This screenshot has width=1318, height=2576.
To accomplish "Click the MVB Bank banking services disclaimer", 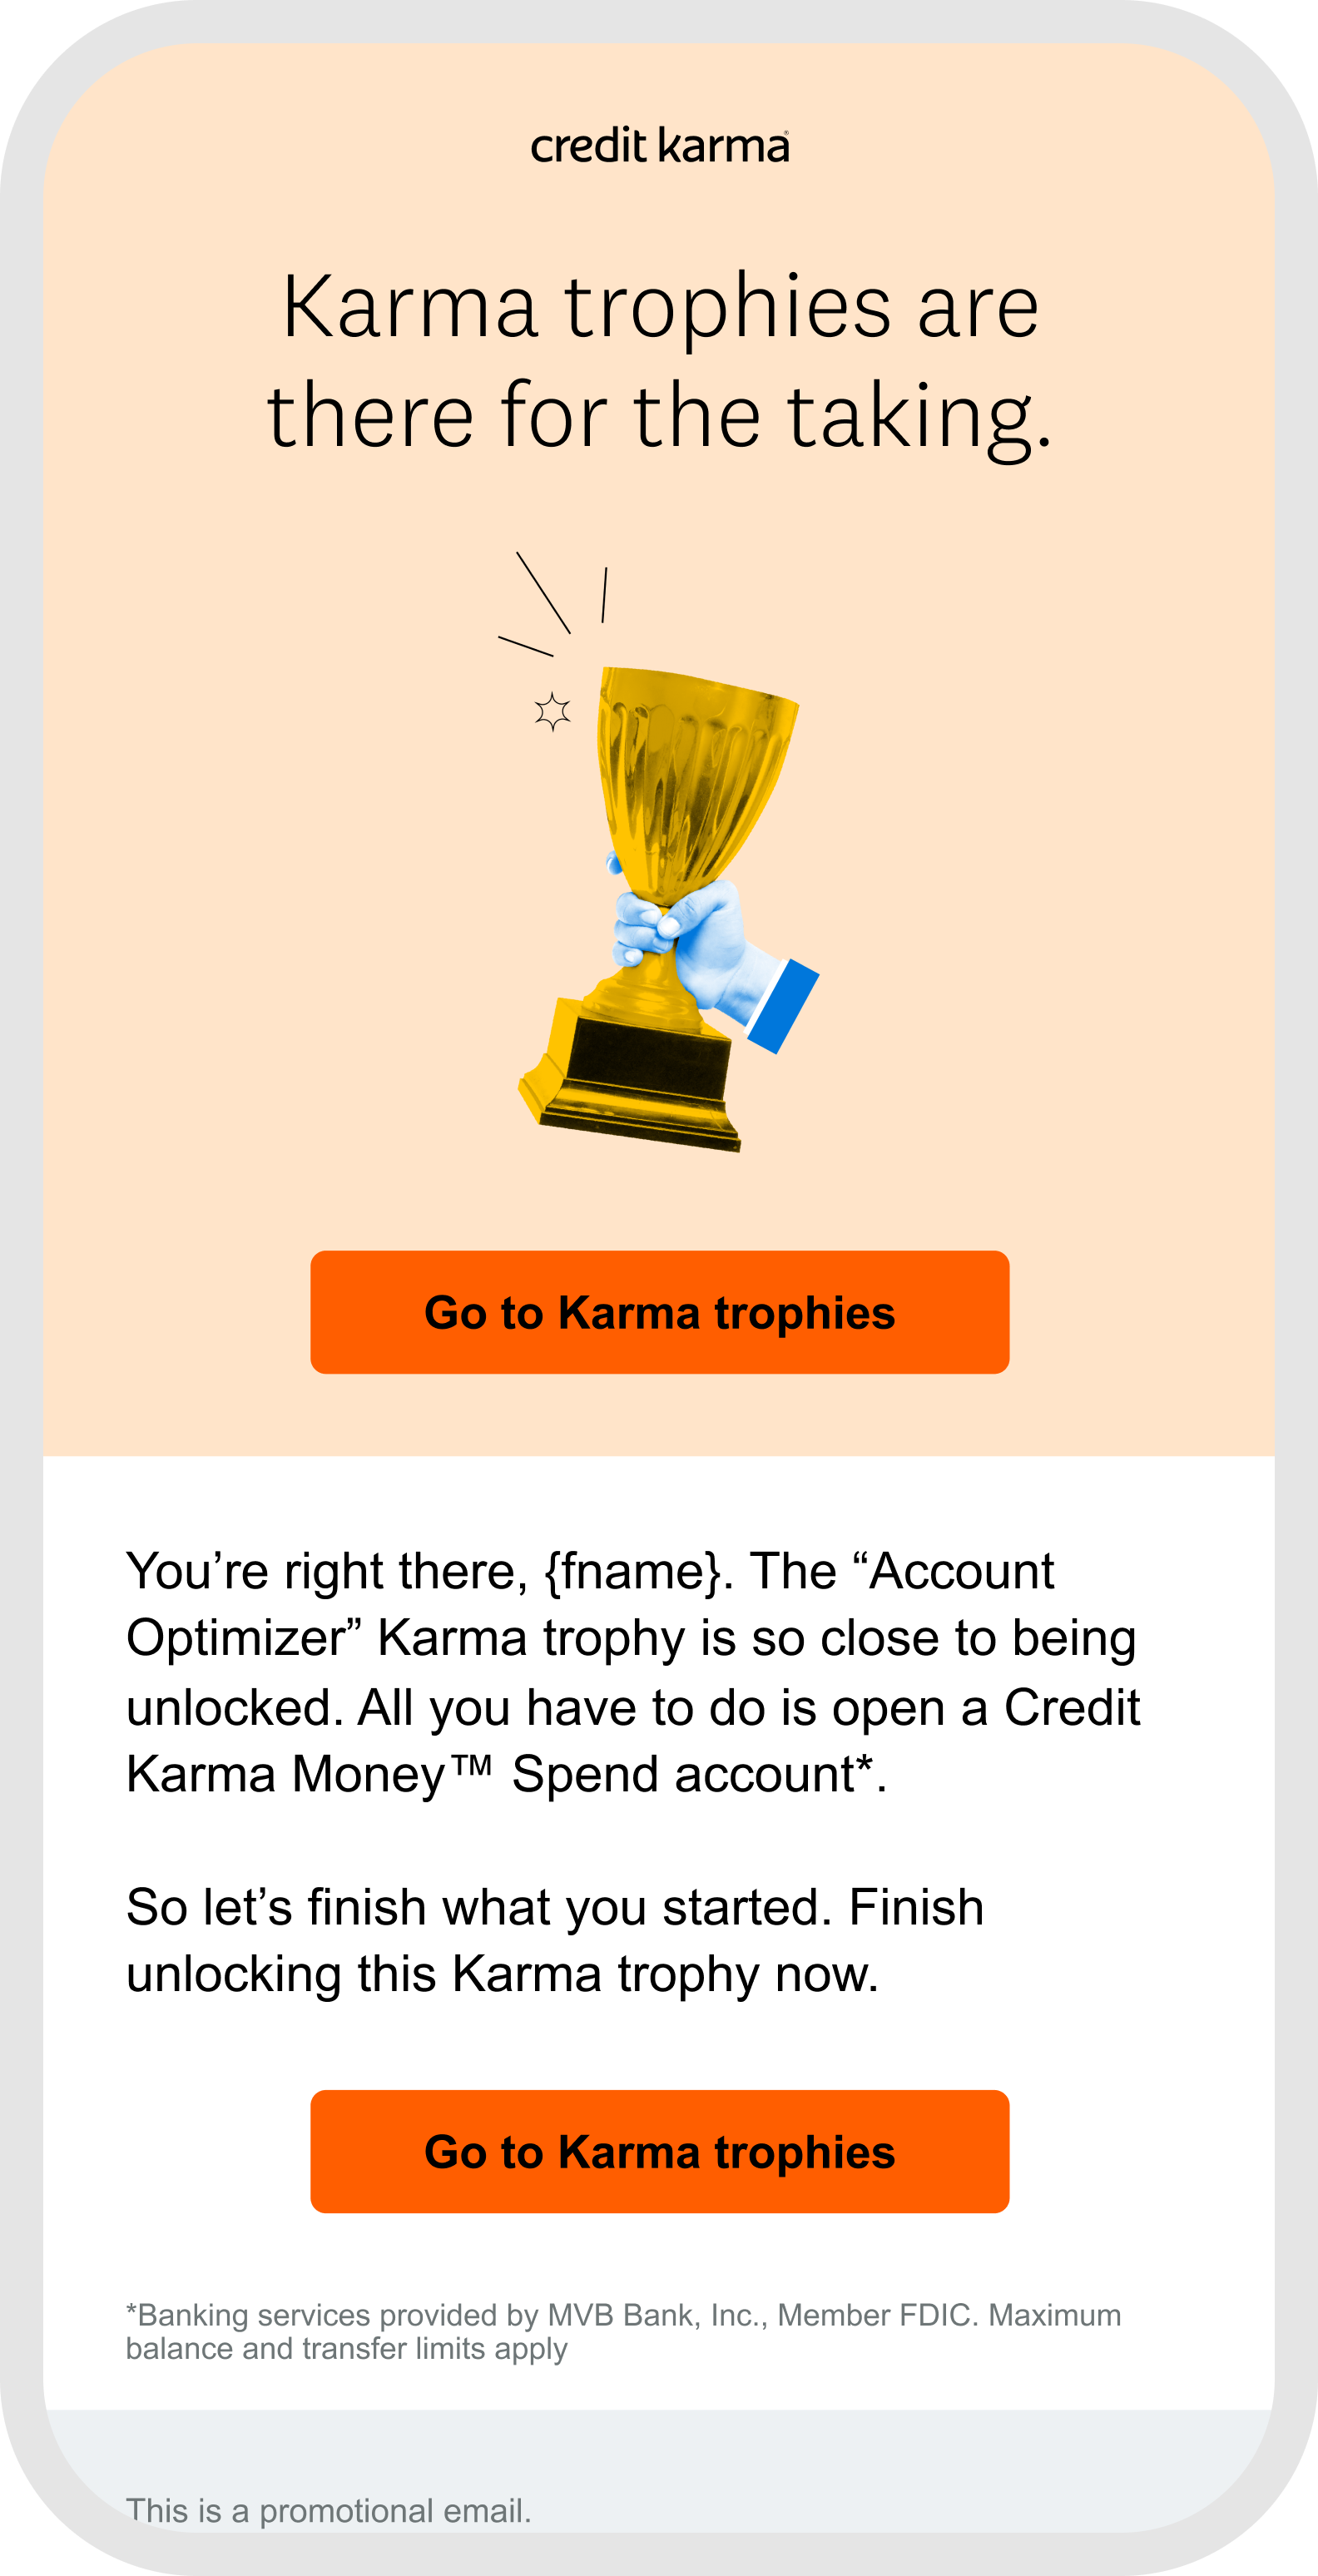I will pyautogui.click(x=623, y=2315).
